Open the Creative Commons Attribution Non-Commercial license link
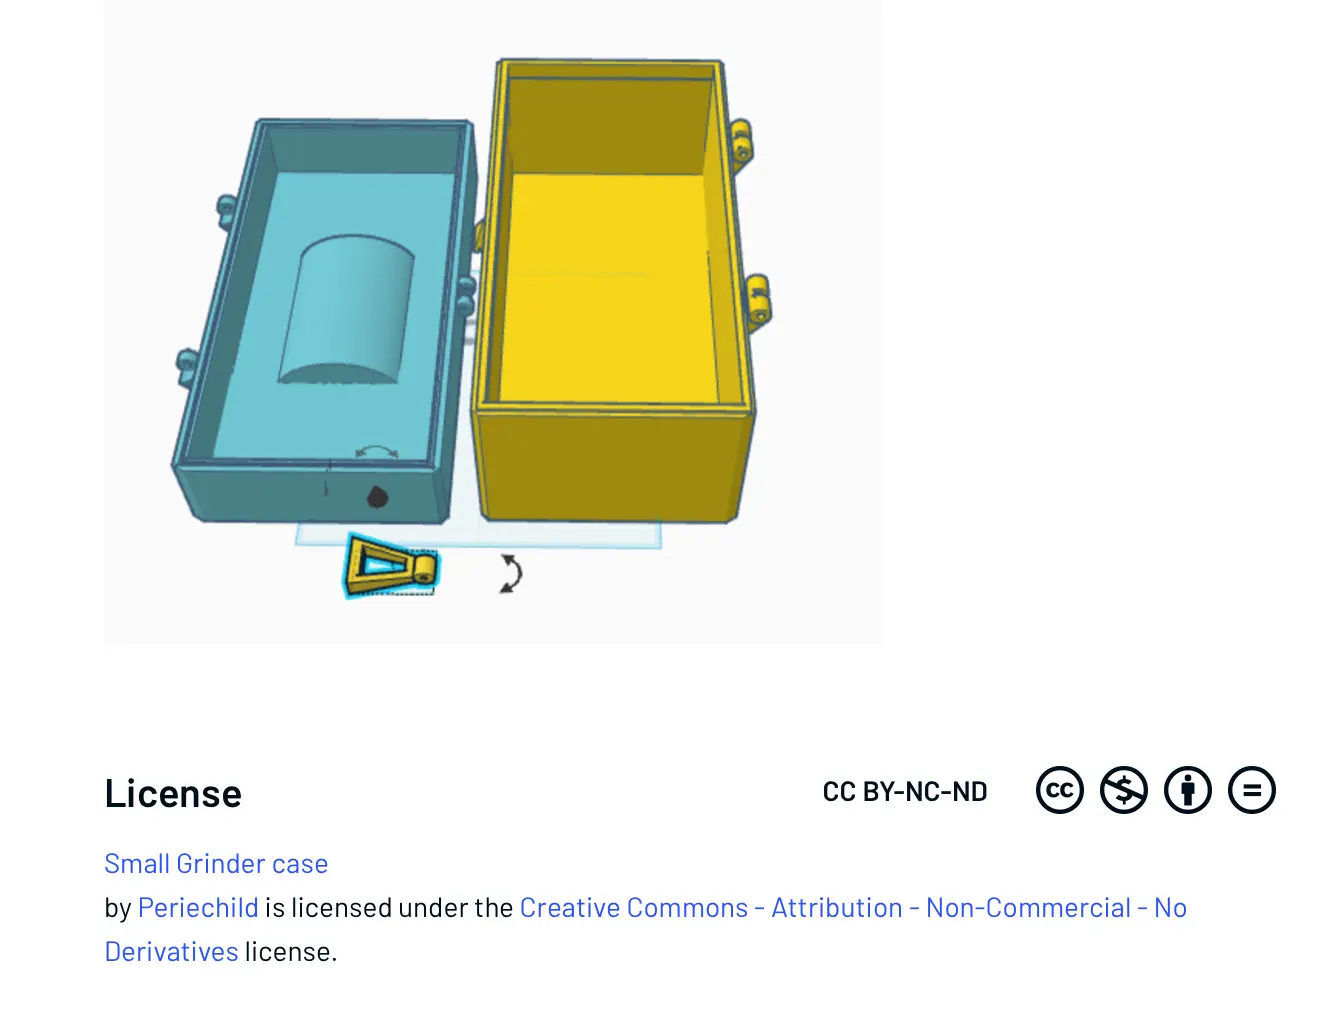This screenshot has height=1019, width=1331. (x=853, y=907)
